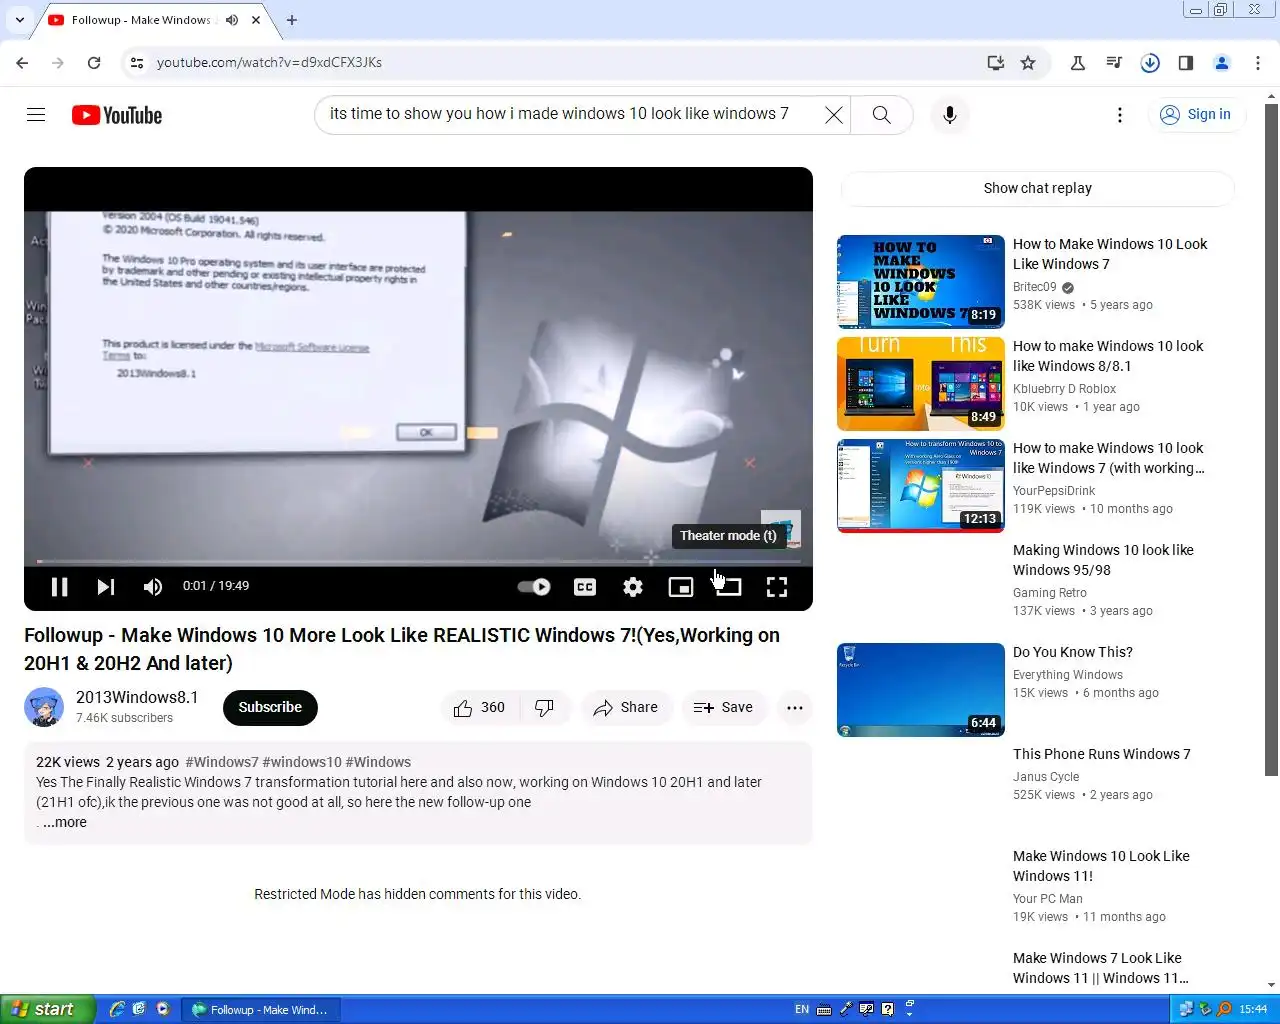Enter full screen mode
The width and height of the screenshot is (1280, 1024).
tap(777, 587)
